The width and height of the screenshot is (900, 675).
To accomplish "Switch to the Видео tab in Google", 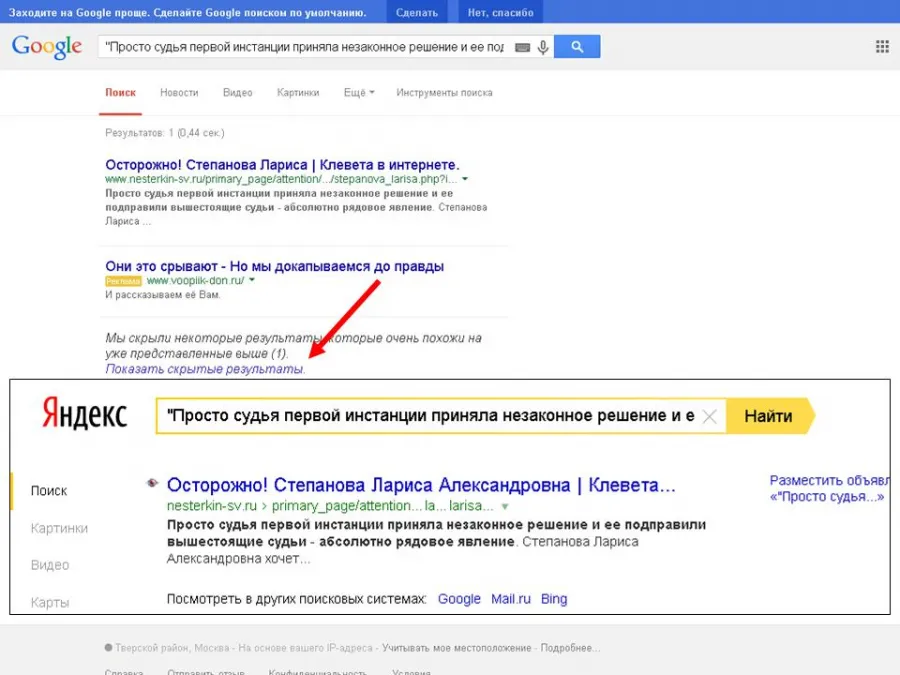I will (238, 92).
